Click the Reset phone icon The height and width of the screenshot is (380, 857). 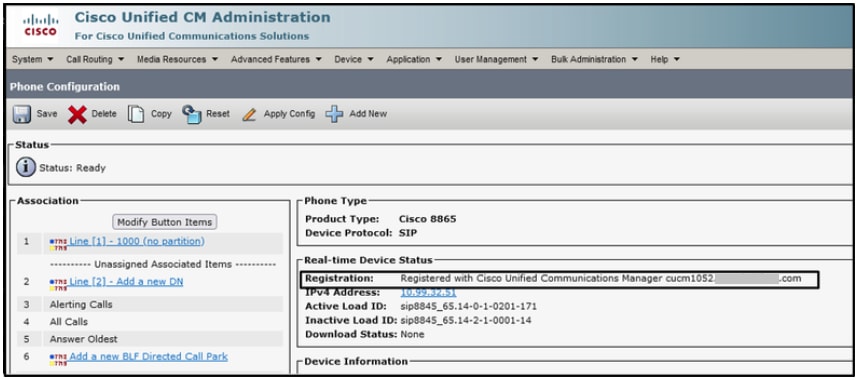coord(192,114)
